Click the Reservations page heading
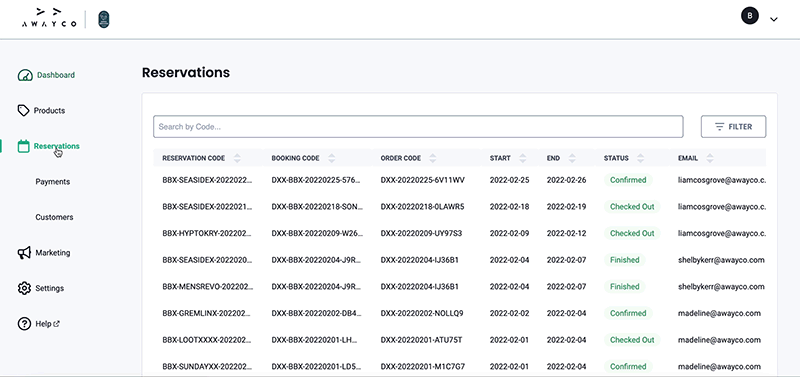Viewport: 800px width, 377px height. pos(186,72)
